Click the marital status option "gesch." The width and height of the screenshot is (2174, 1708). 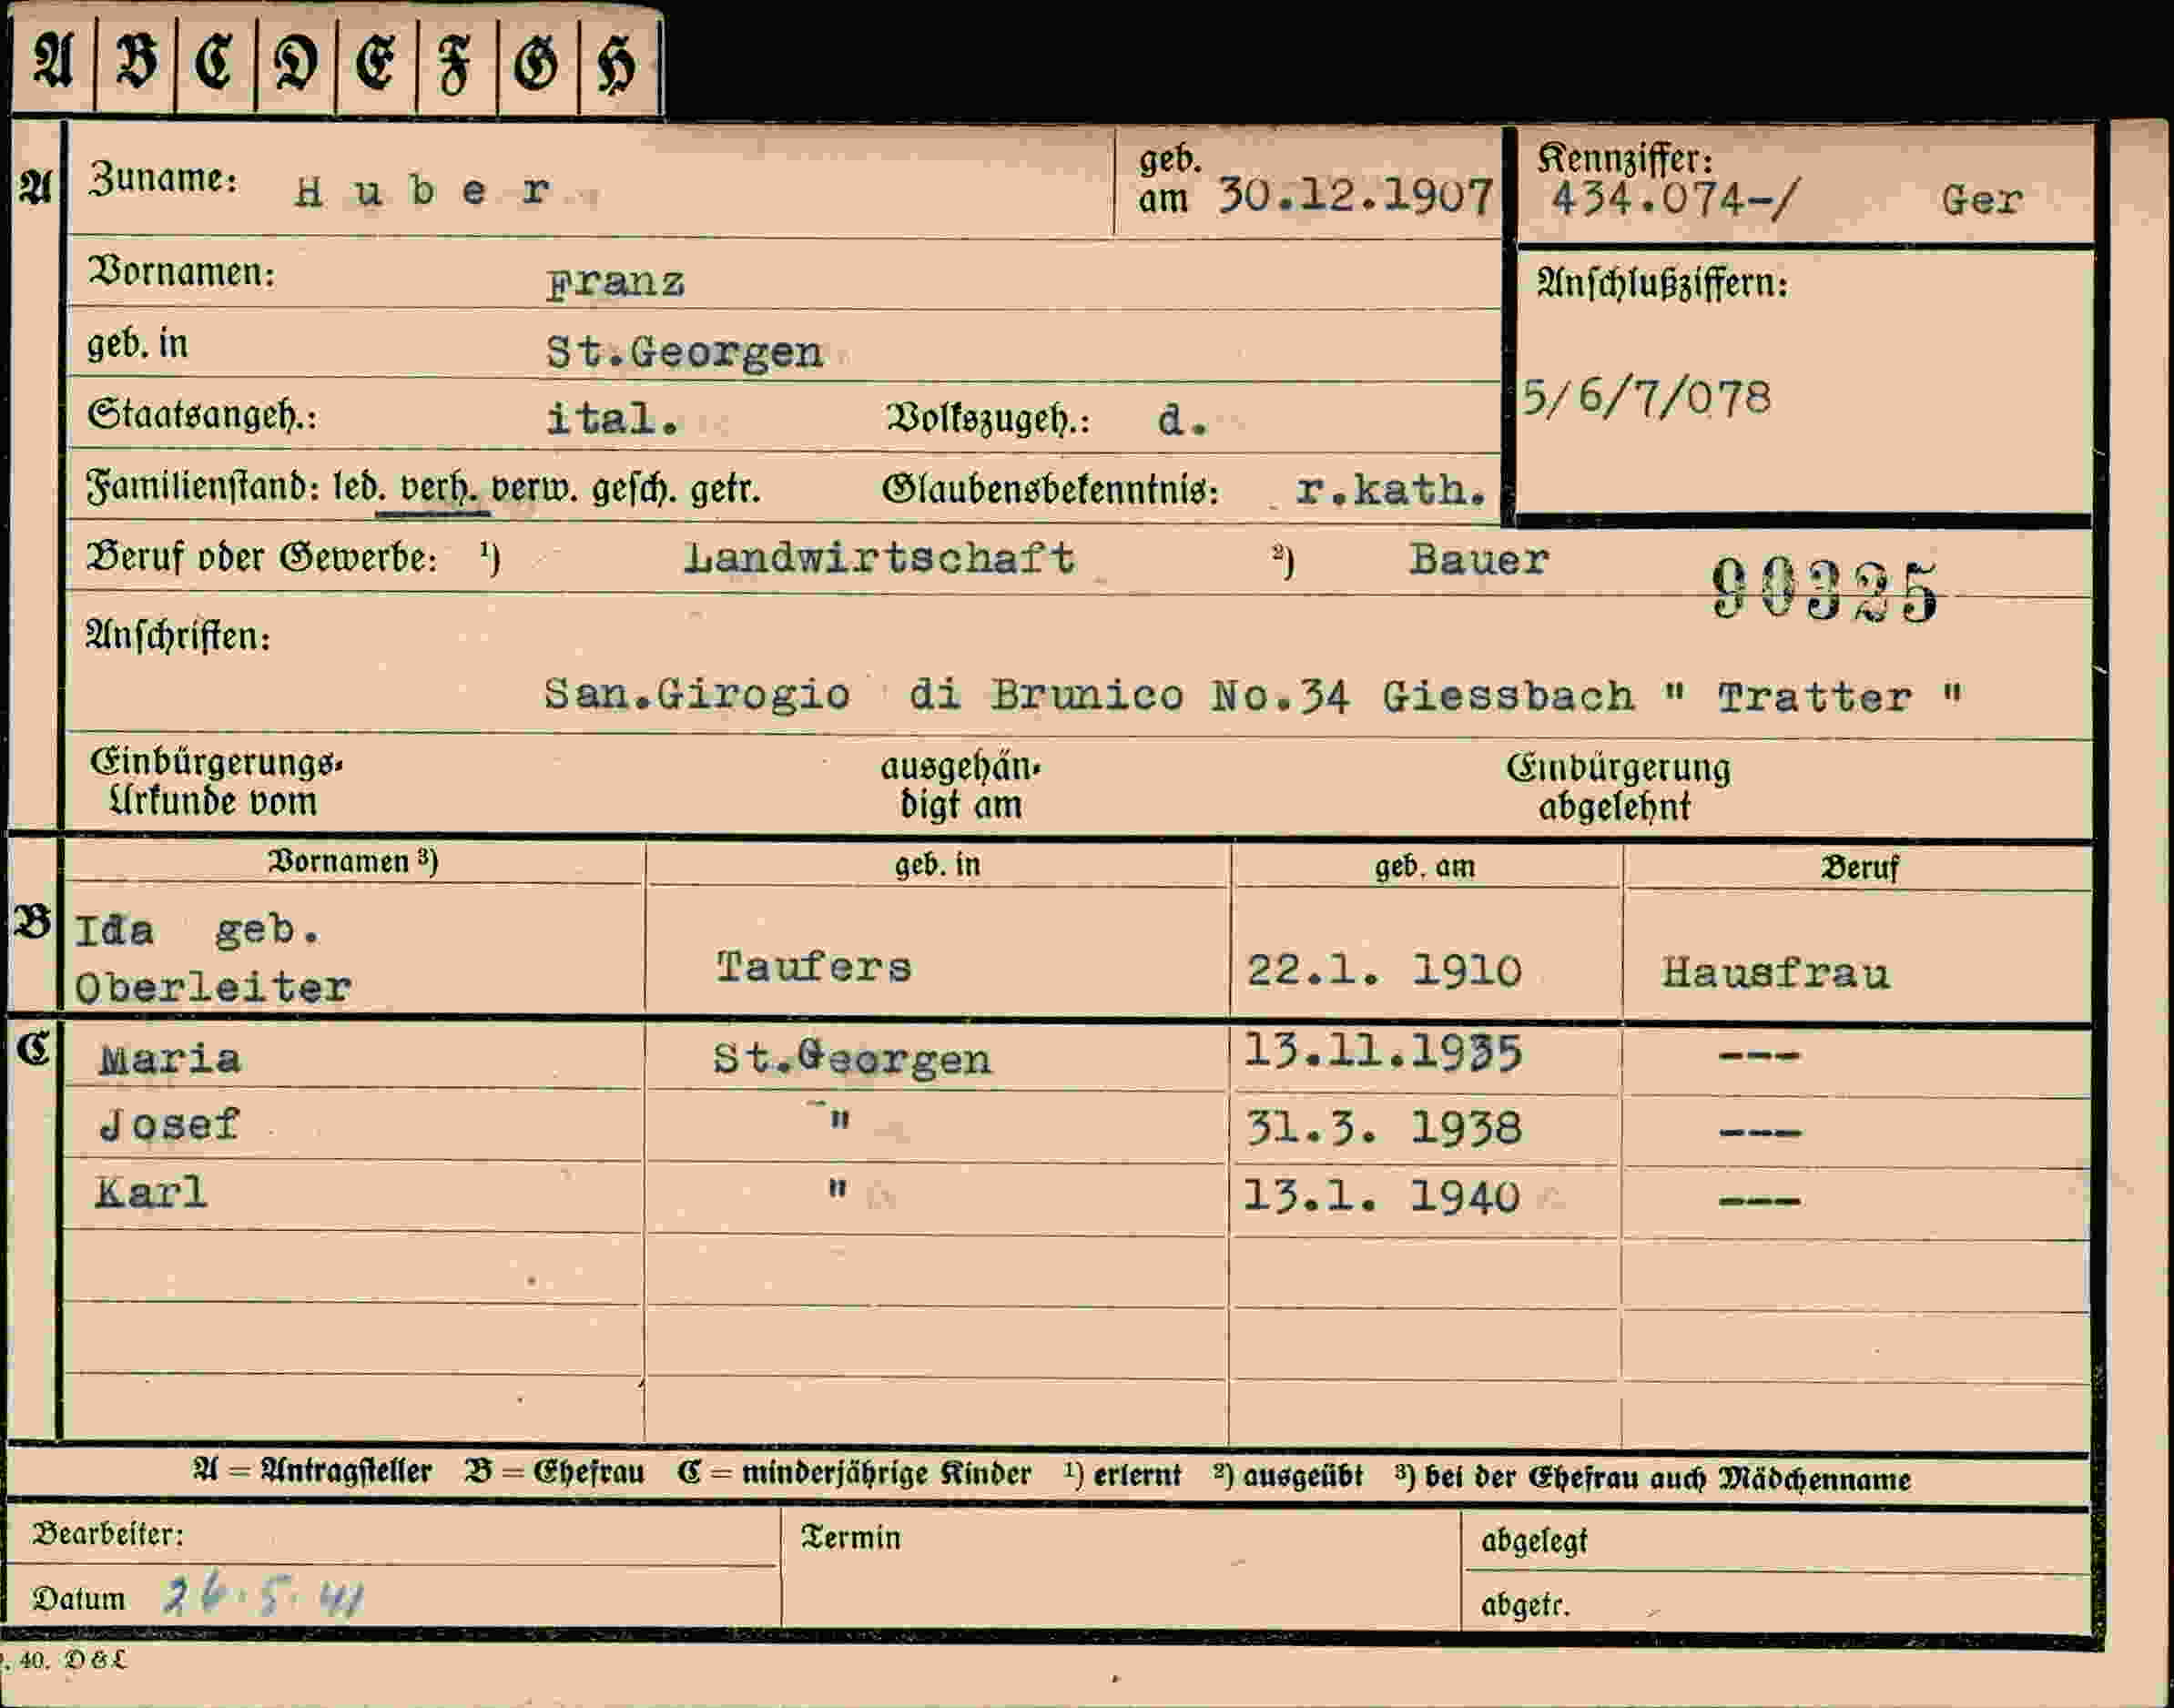[x=635, y=489]
